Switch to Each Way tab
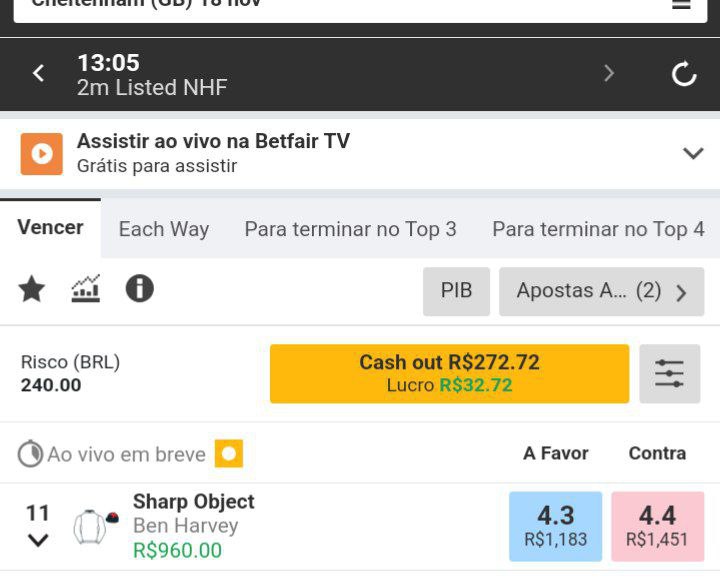This screenshot has width=720, height=577. (164, 229)
